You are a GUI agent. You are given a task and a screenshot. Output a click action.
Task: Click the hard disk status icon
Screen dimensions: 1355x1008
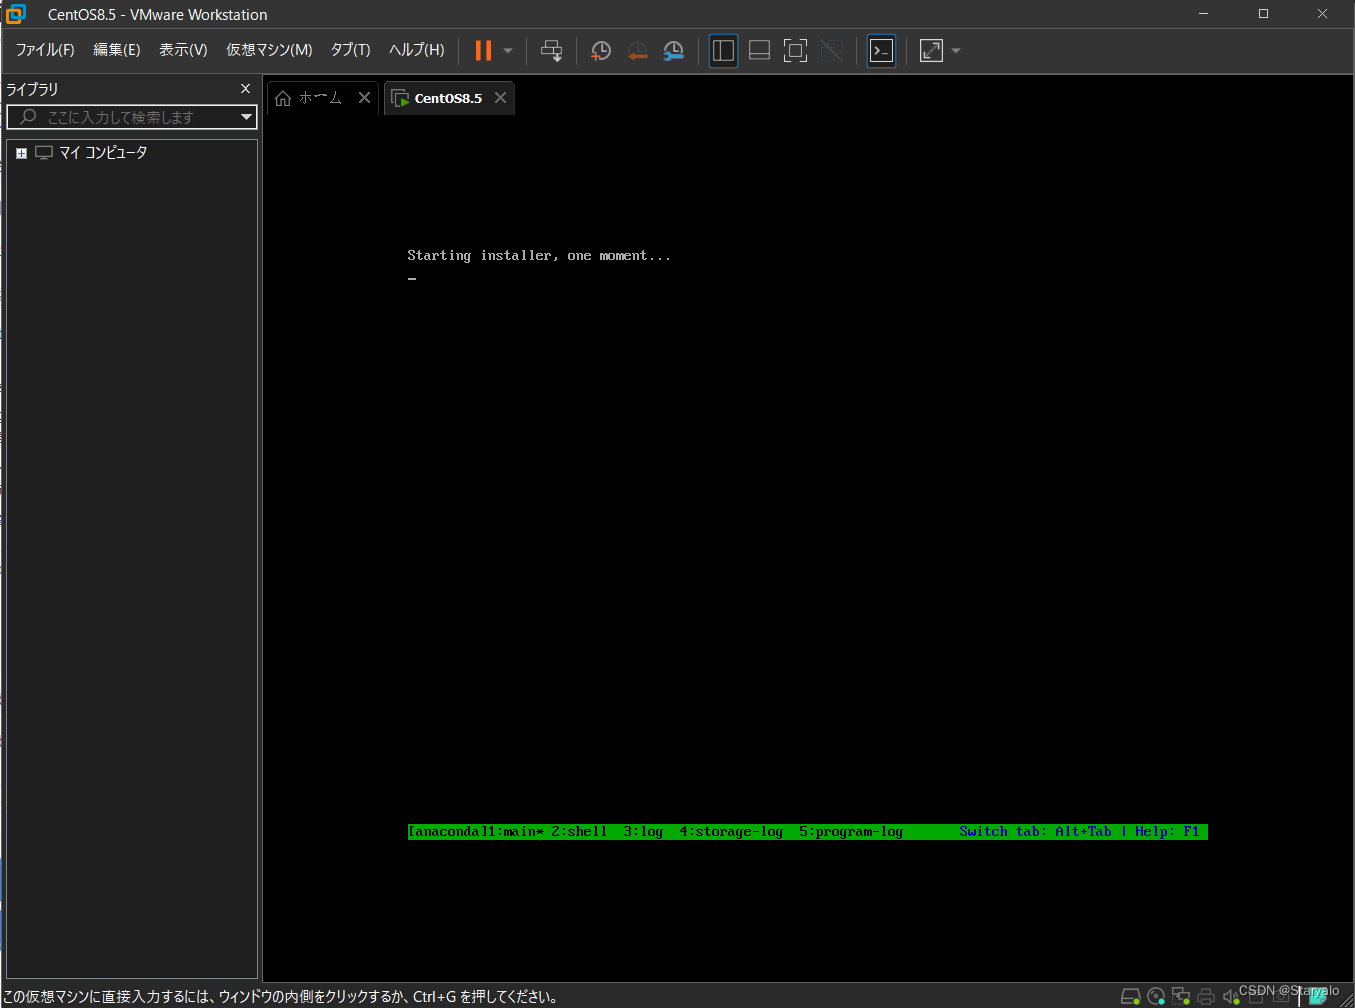tap(1131, 996)
